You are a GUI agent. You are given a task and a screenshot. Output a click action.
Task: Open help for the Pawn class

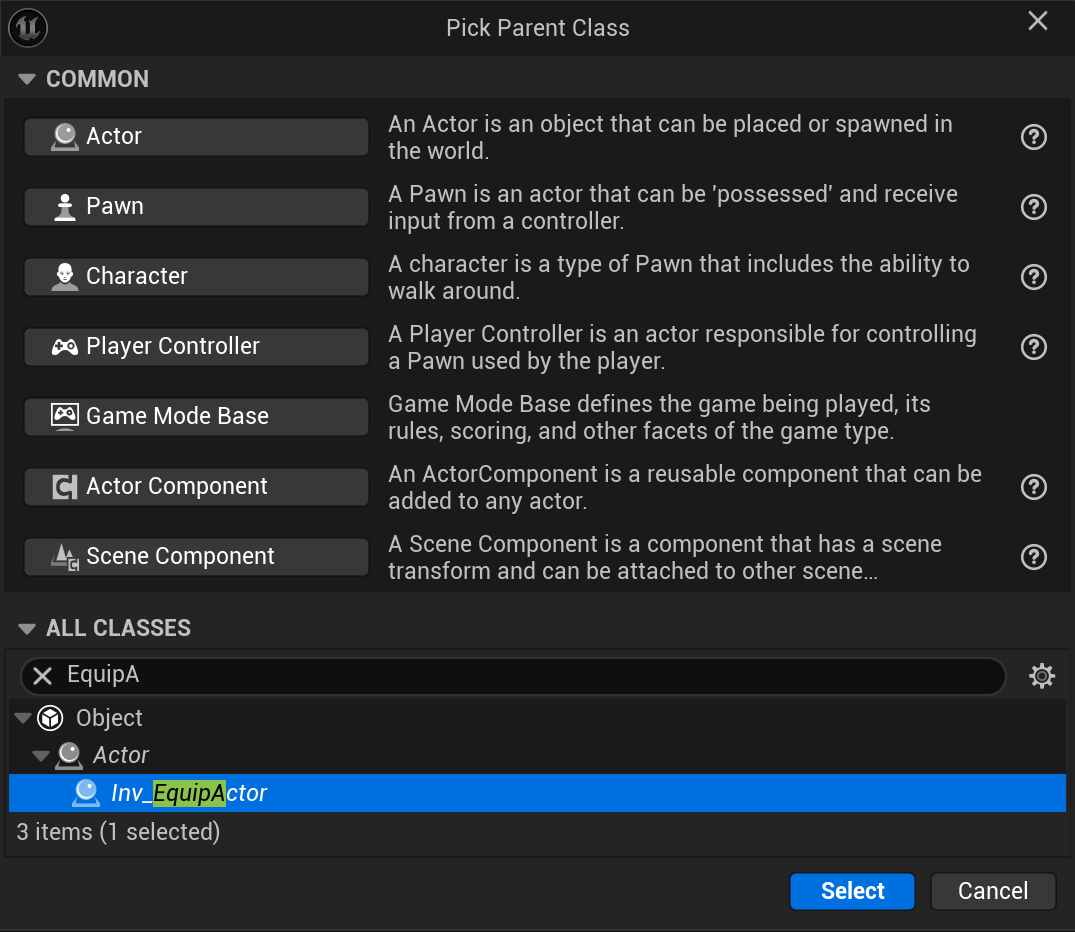[x=1033, y=207]
